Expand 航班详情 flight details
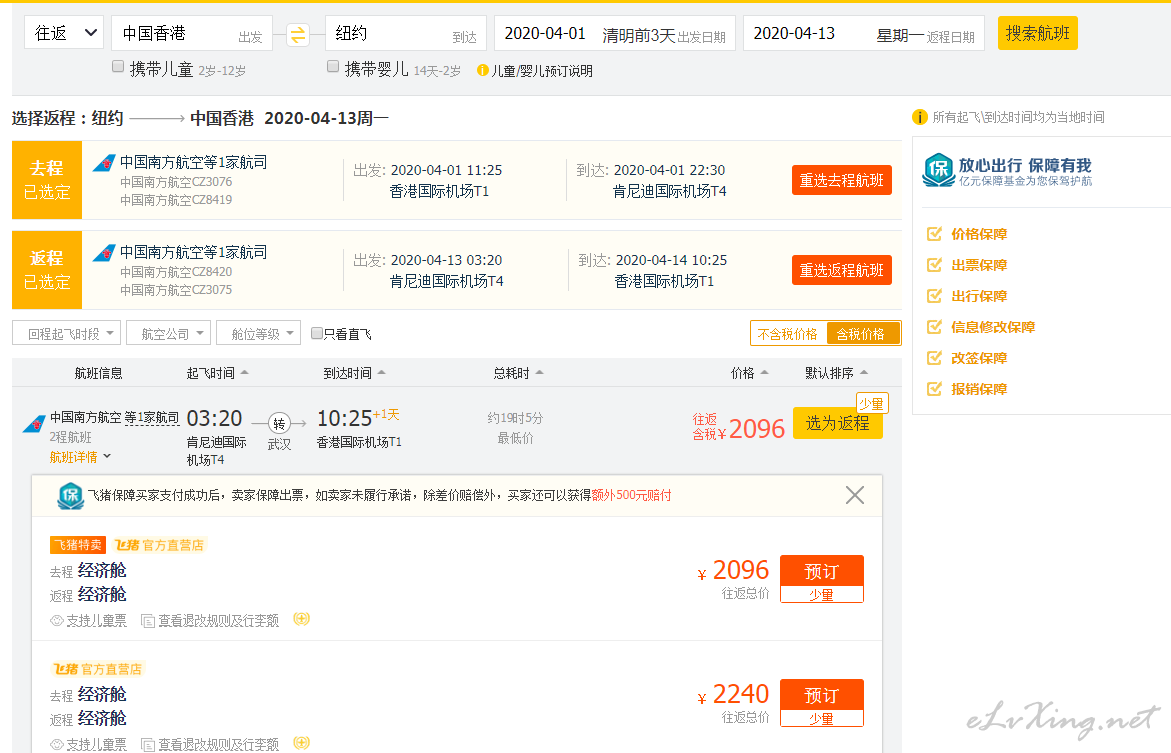 pos(80,457)
